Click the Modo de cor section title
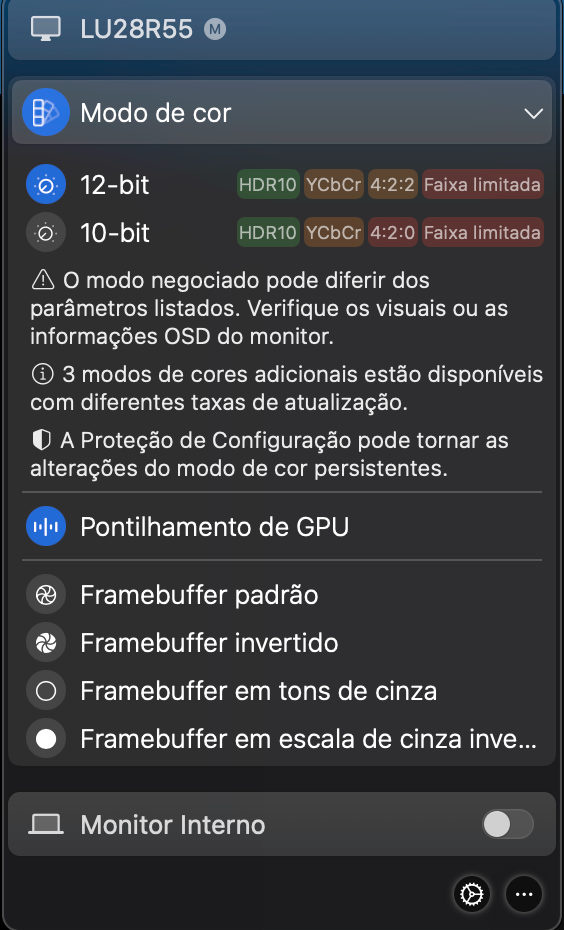Screen dimensions: 564x930 (155, 113)
